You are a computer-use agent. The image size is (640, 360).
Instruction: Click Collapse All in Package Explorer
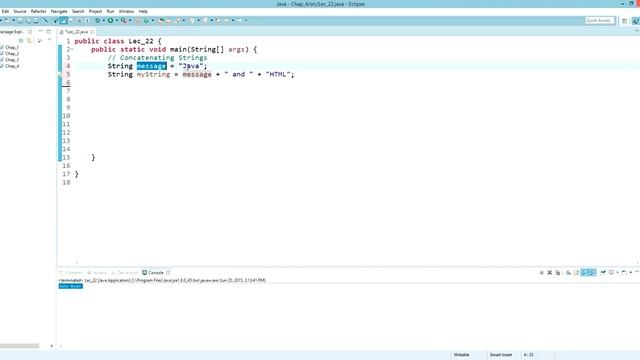(21, 40)
